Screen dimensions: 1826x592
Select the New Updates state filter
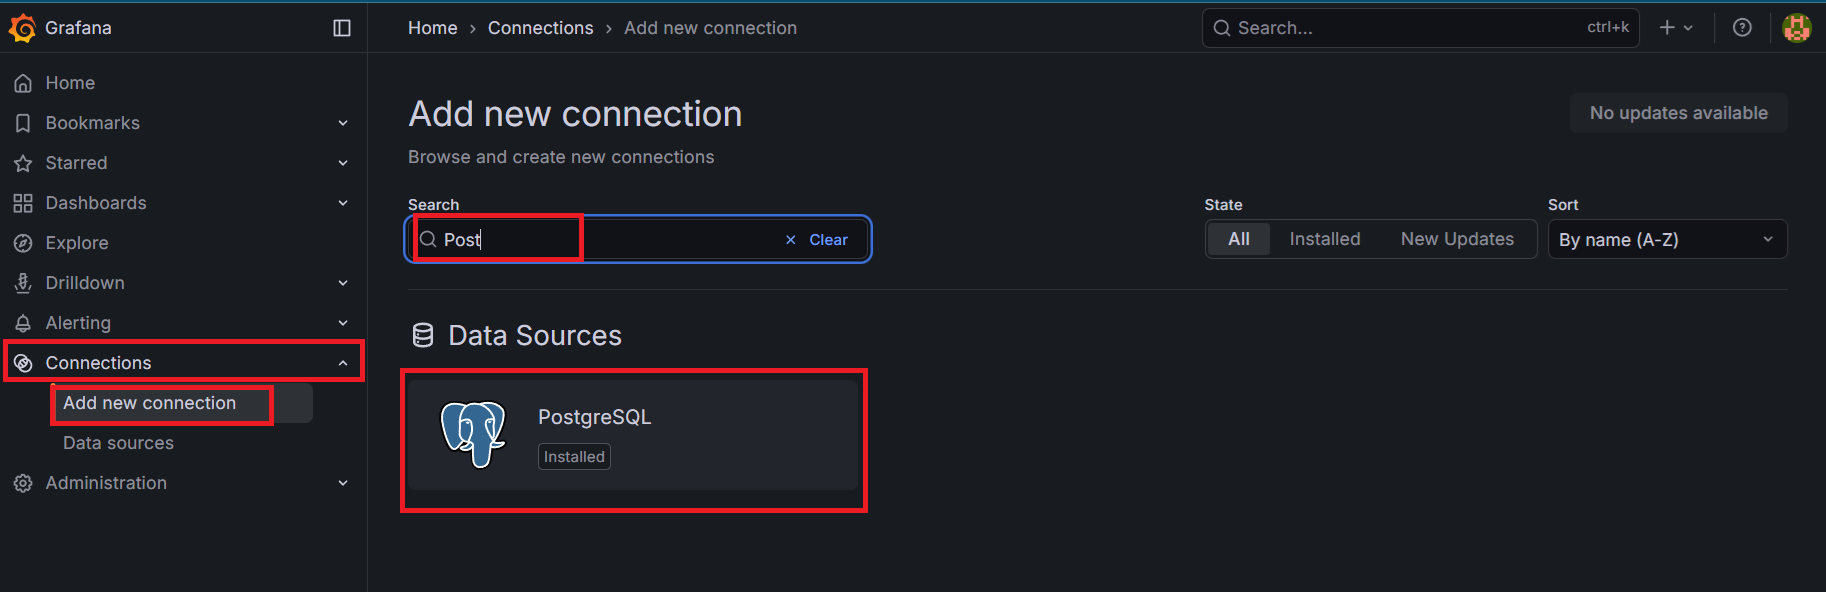(1456, 239)
